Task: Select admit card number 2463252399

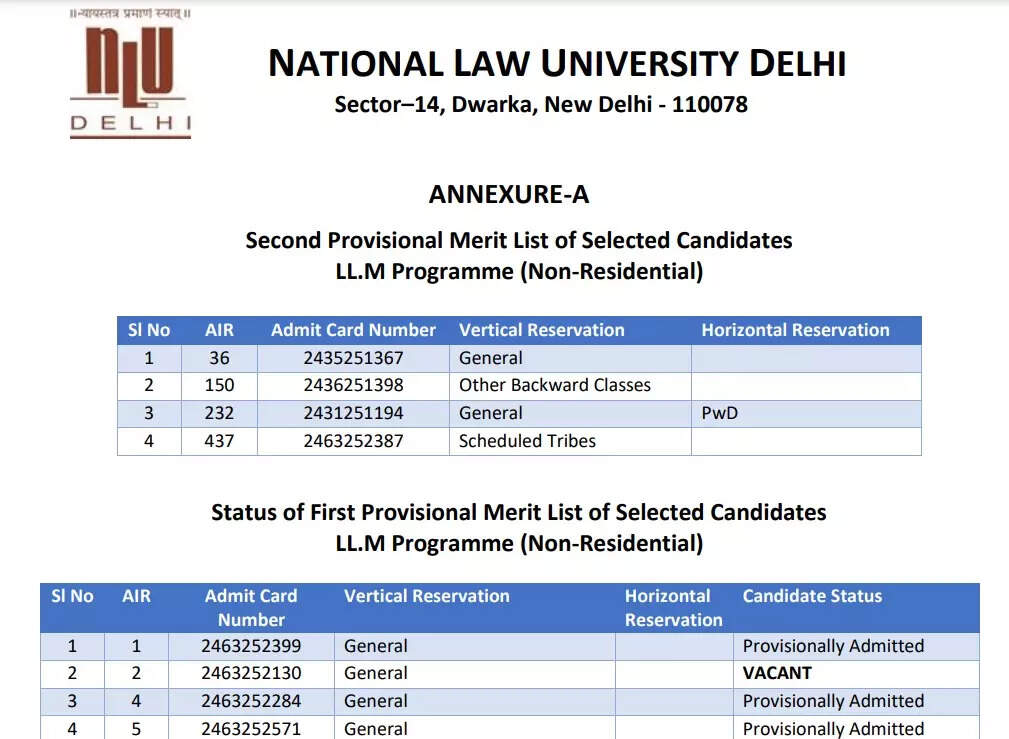Action: 251,646
